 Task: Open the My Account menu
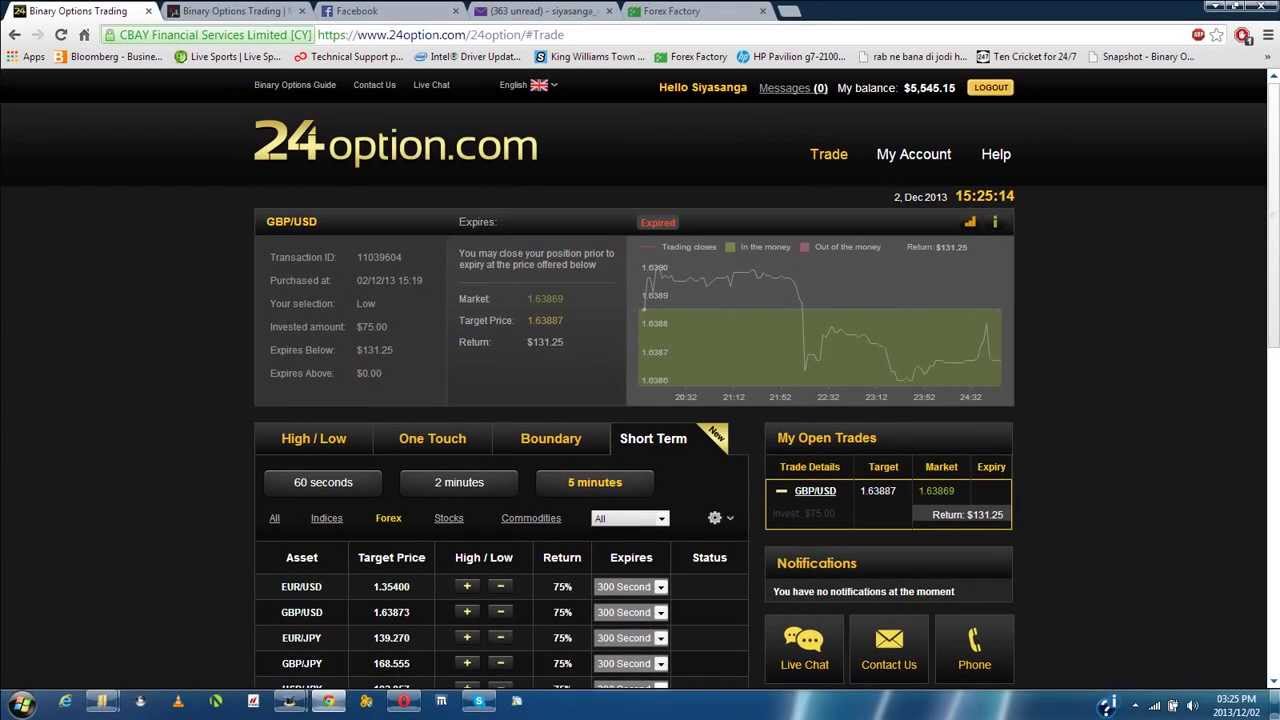coord(914,154)
